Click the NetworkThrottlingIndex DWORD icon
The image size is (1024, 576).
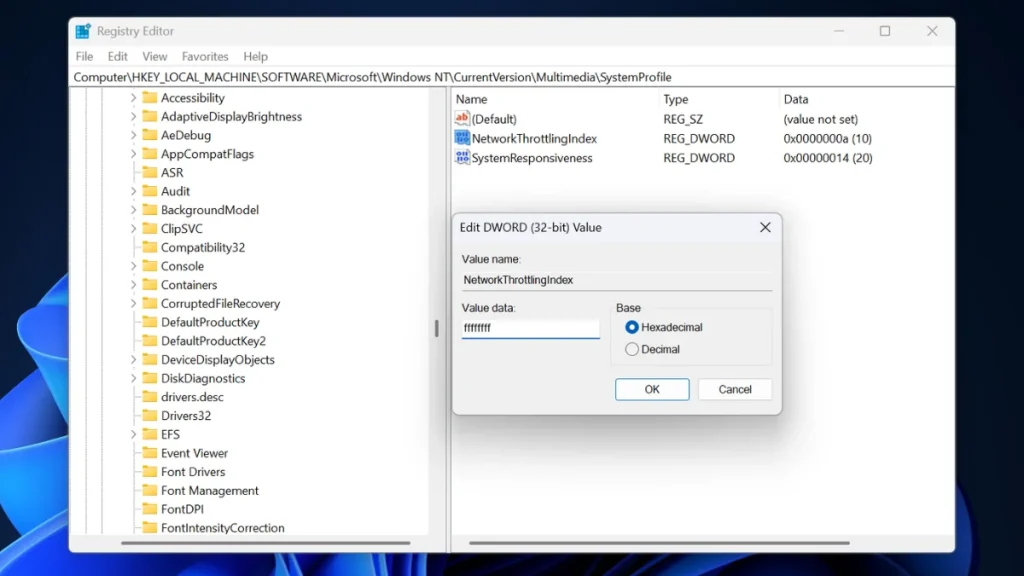click(462, 138)
